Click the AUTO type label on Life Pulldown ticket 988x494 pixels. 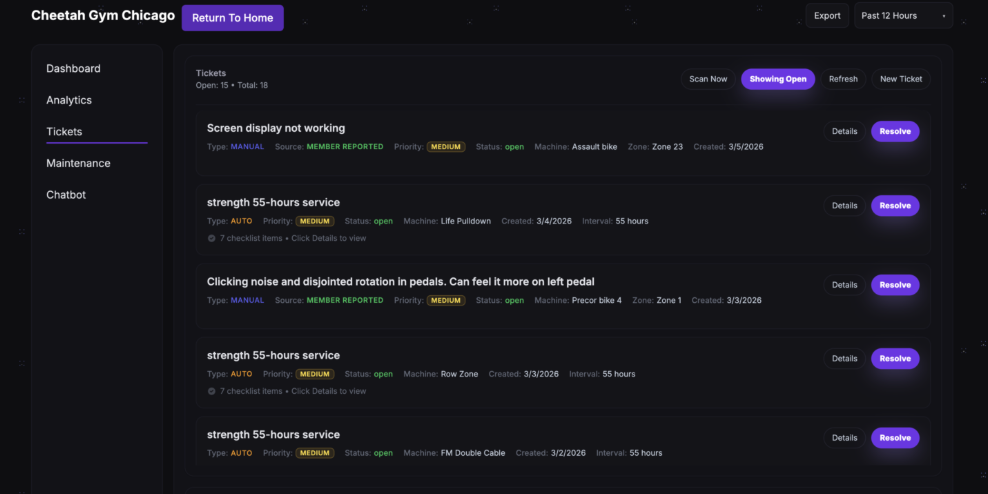tap(241, 221)
